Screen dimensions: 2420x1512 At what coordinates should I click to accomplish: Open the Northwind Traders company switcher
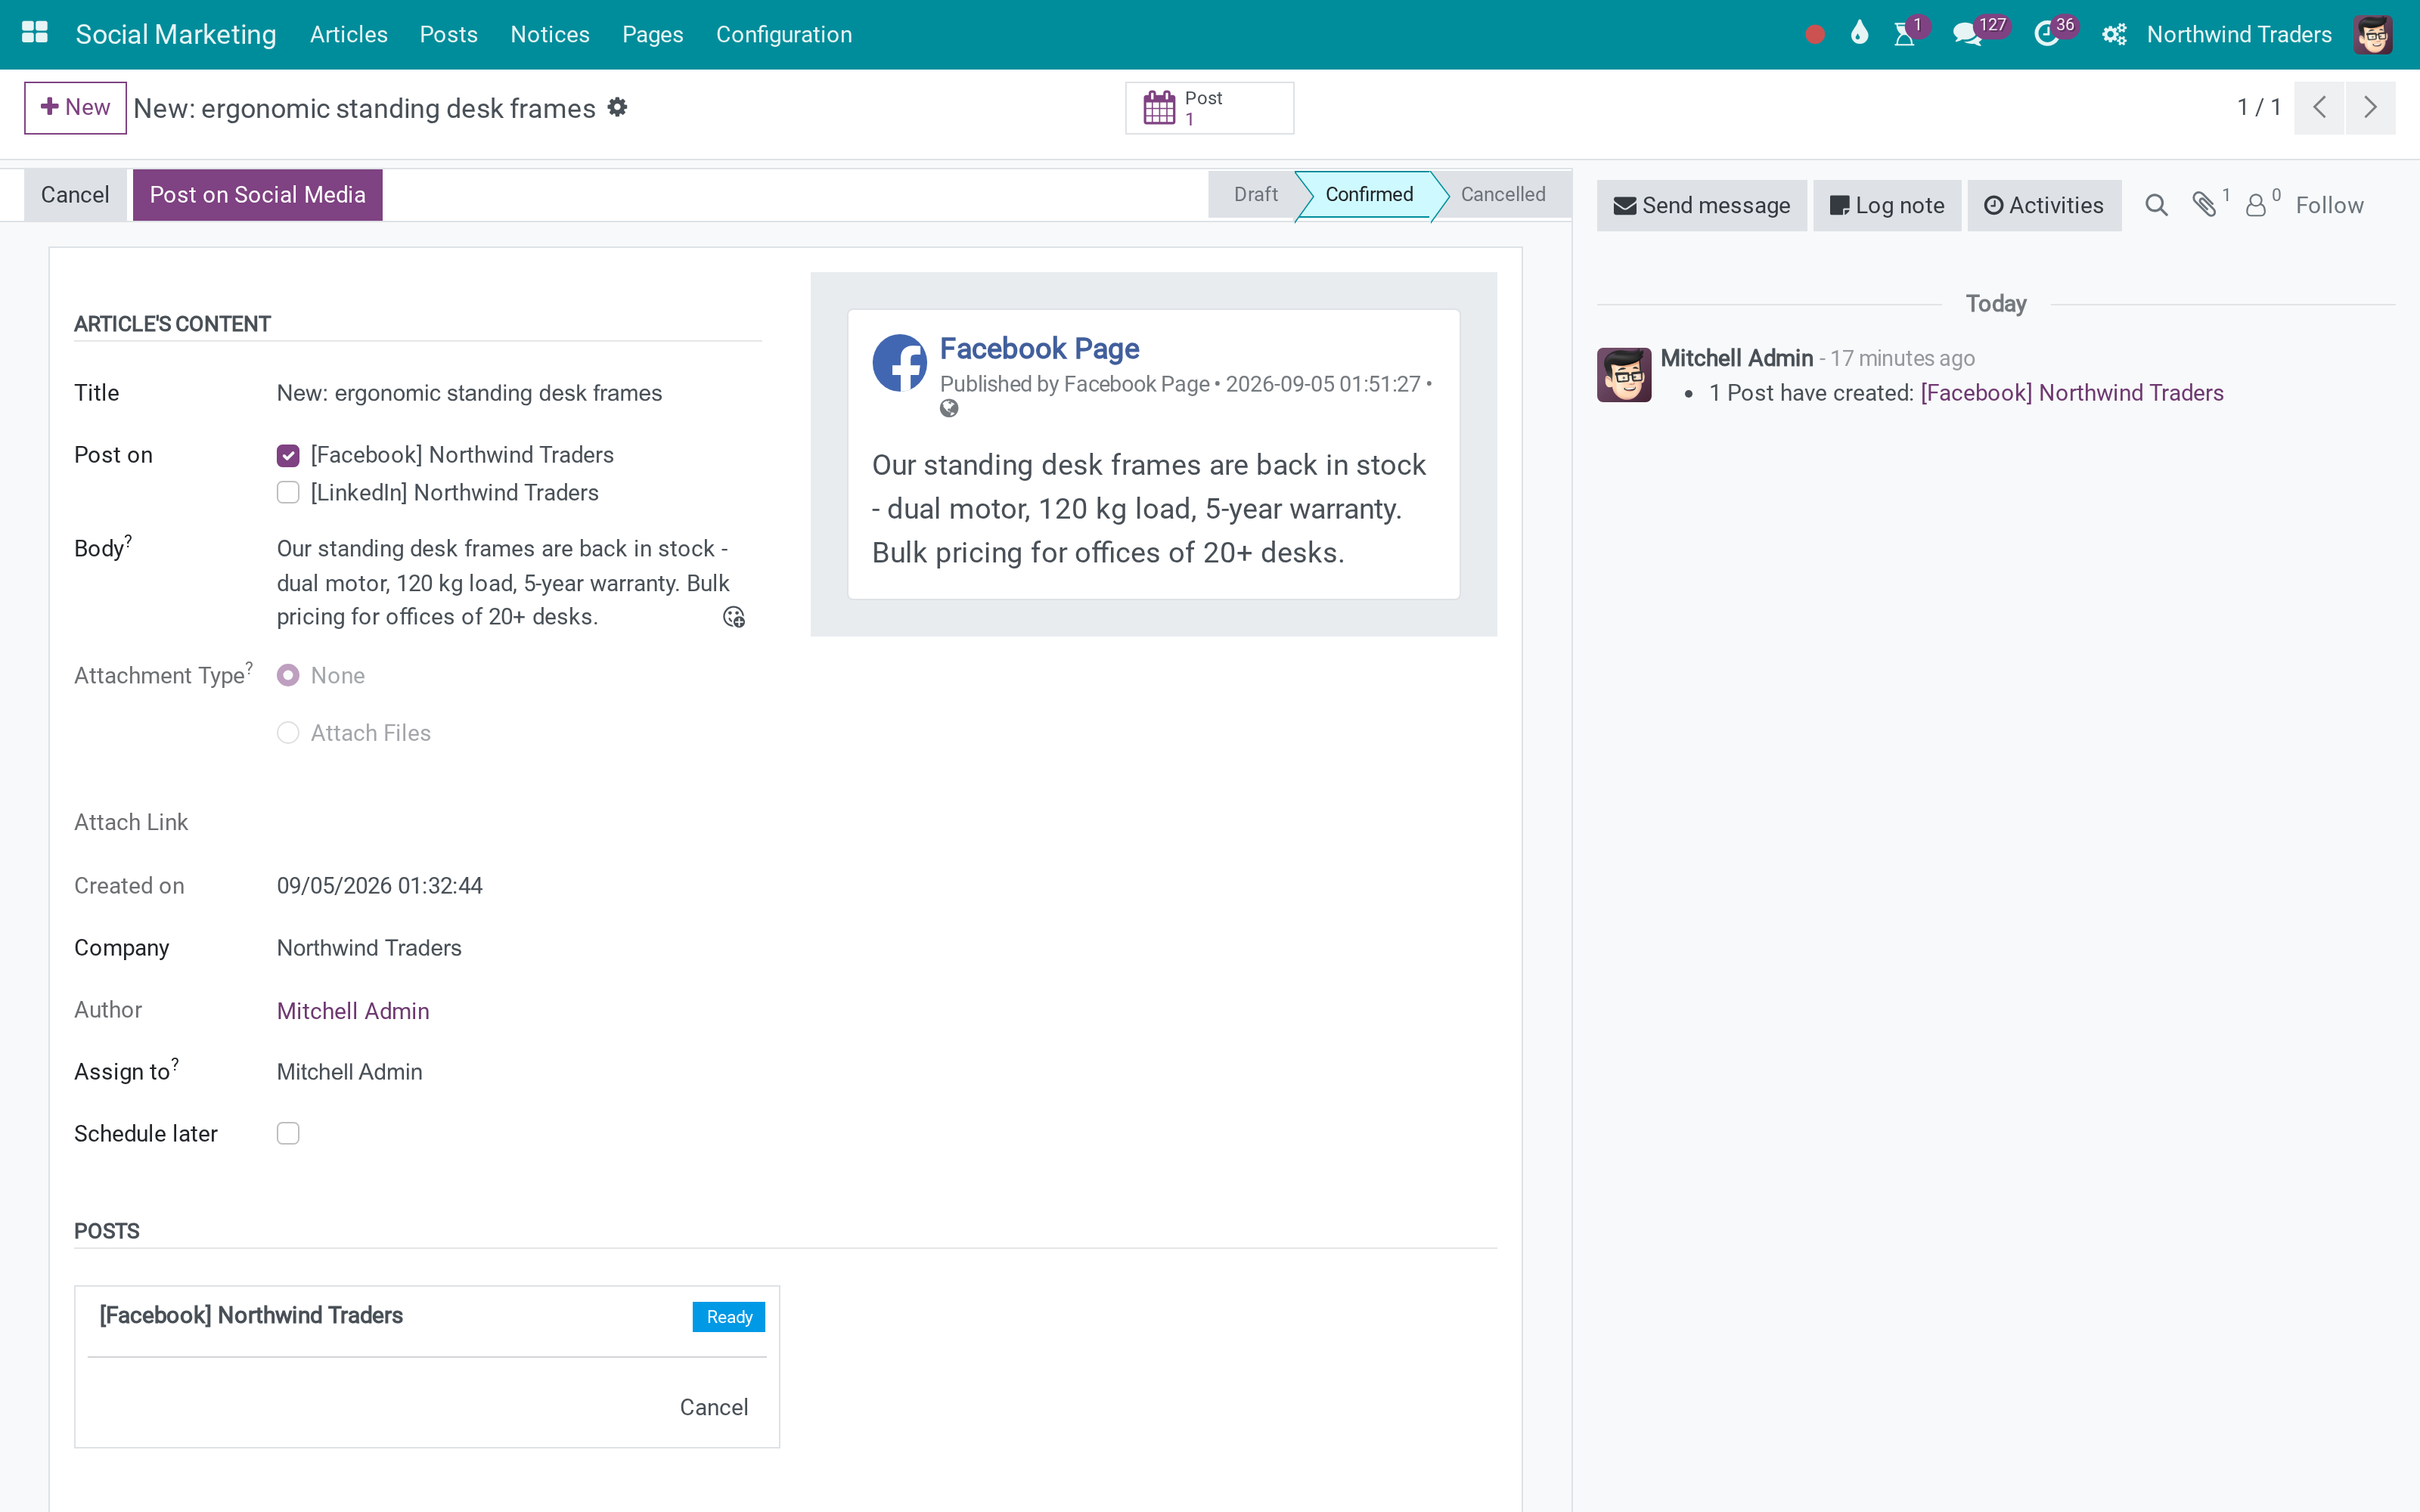[x=2239, y=35]
